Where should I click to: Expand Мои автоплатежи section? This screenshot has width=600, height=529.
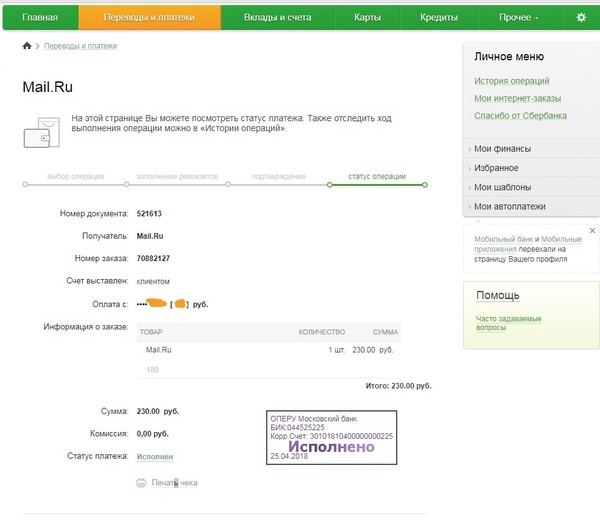click(x=531, y=206)
